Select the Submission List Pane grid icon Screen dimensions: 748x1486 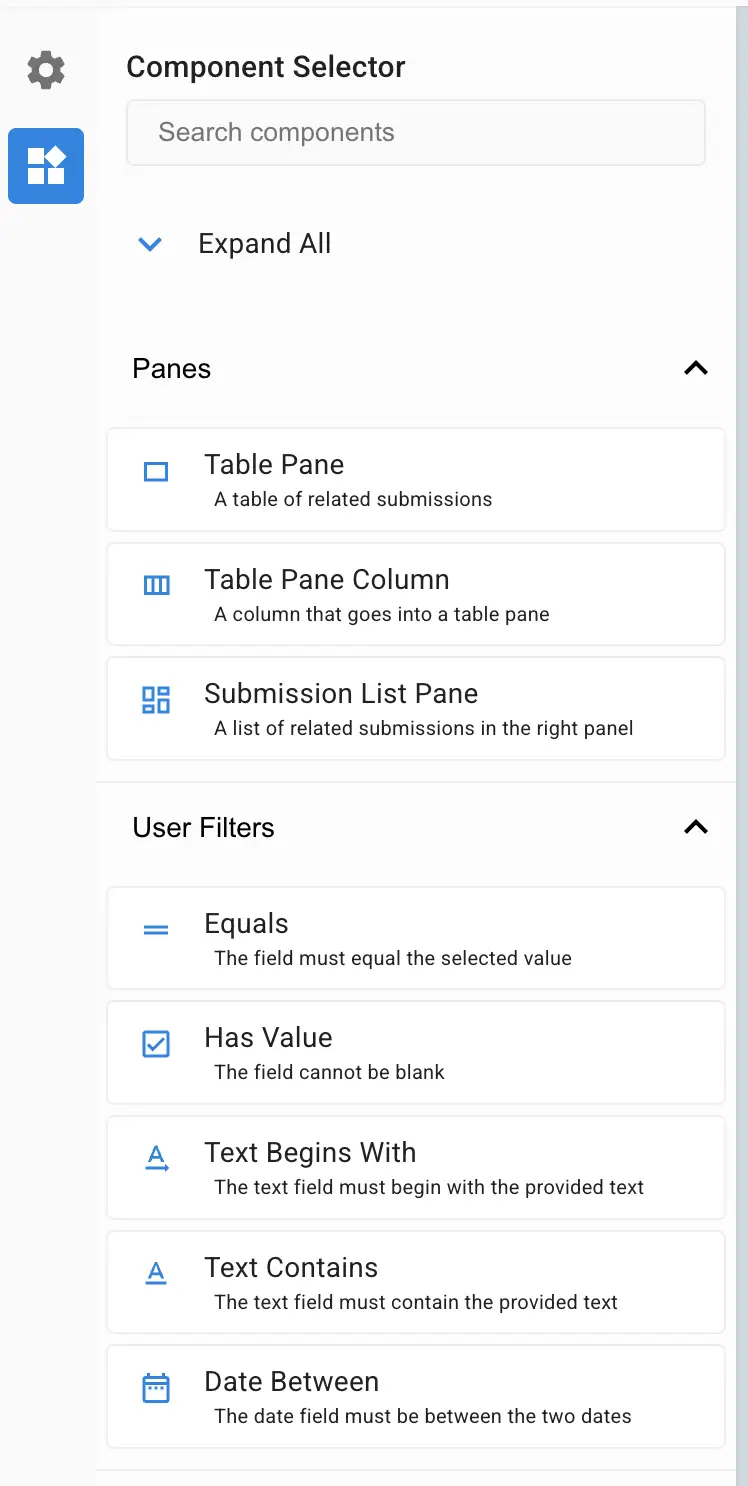[156, 701]
